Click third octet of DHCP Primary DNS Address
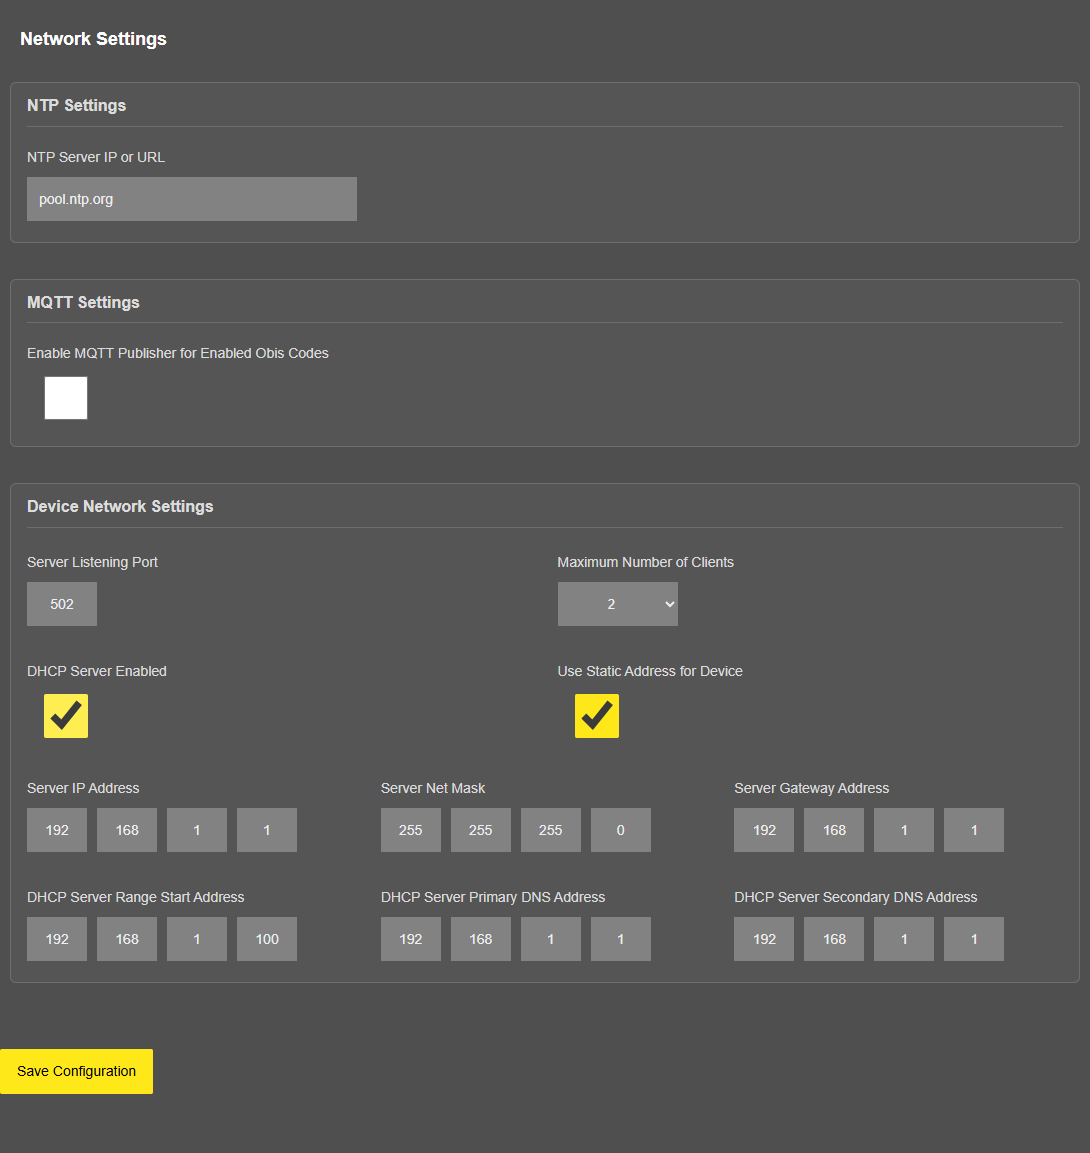The image size is (1090, 1153). pyautogui.click(x=551, y=938)
